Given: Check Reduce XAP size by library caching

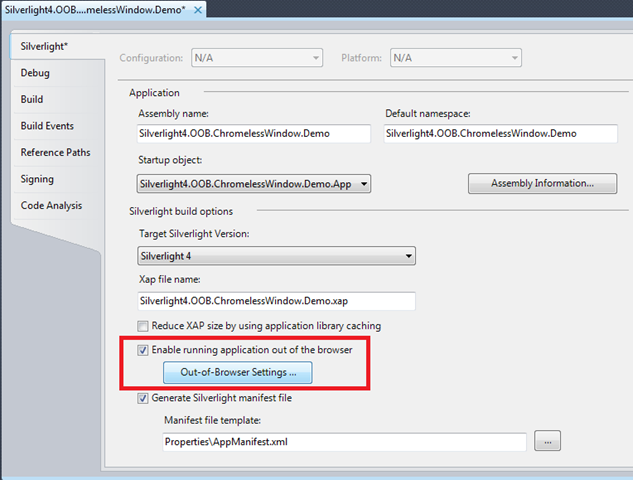Looking at the screenshot, I should pos(143,326).
